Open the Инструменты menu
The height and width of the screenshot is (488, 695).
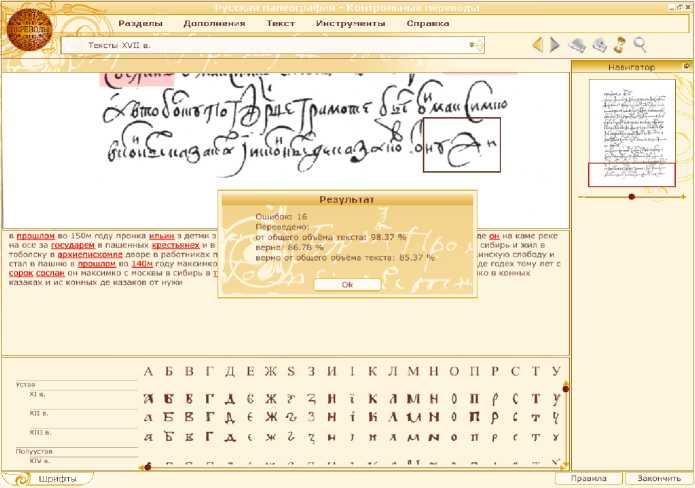click(x=350, y=23)
